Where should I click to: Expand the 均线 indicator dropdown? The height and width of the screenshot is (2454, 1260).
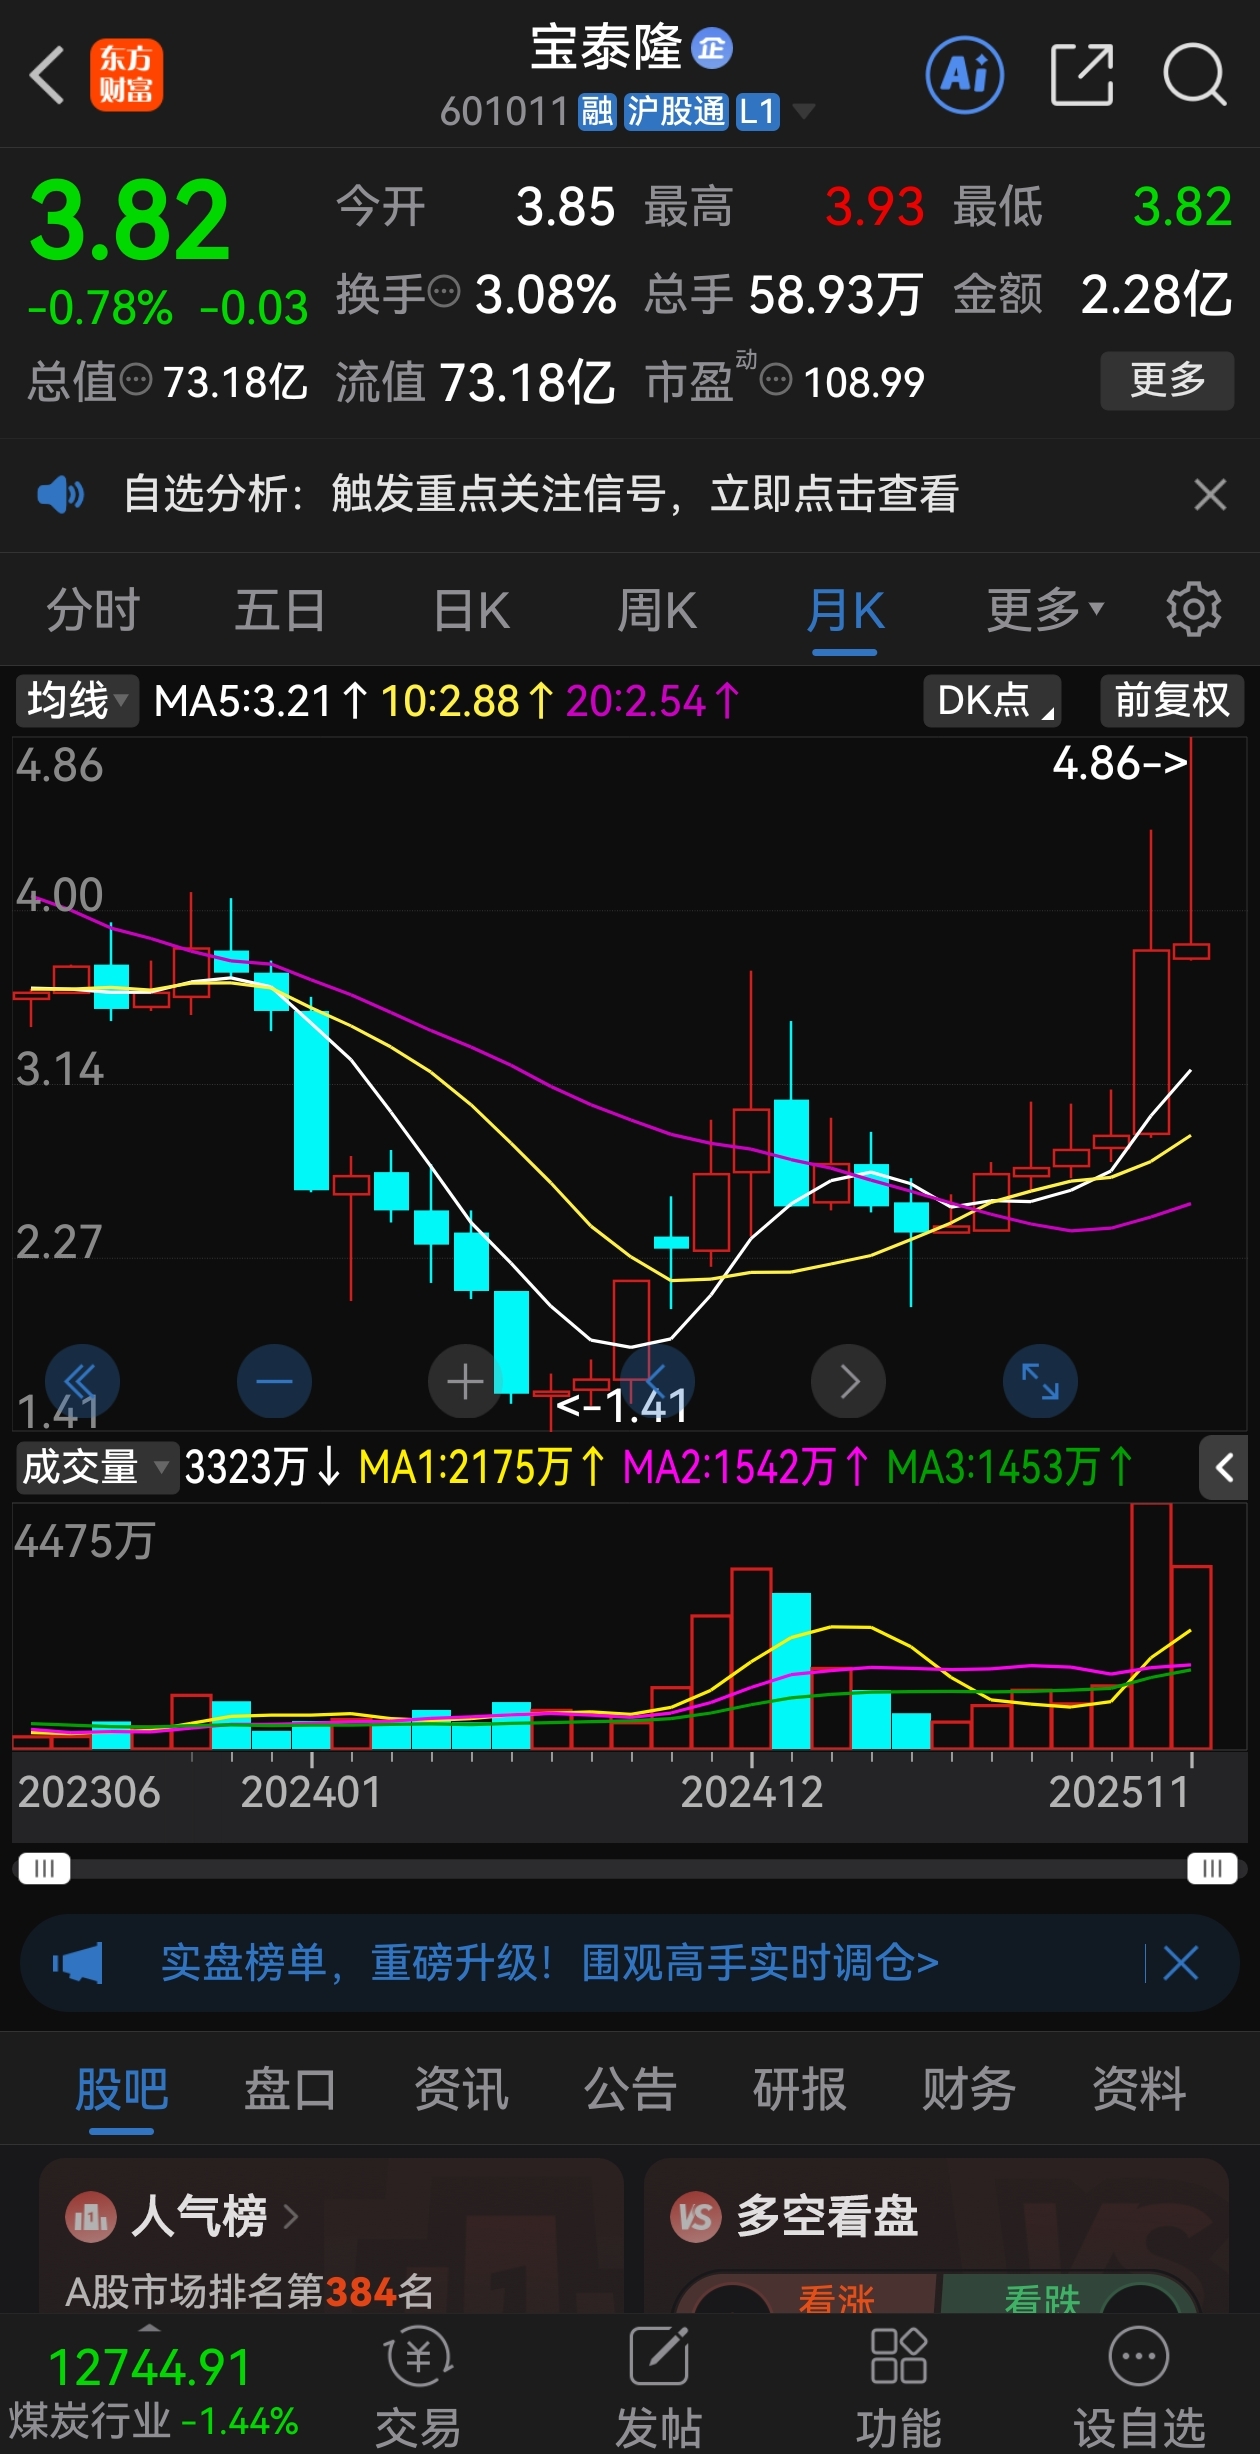(76, 700)
